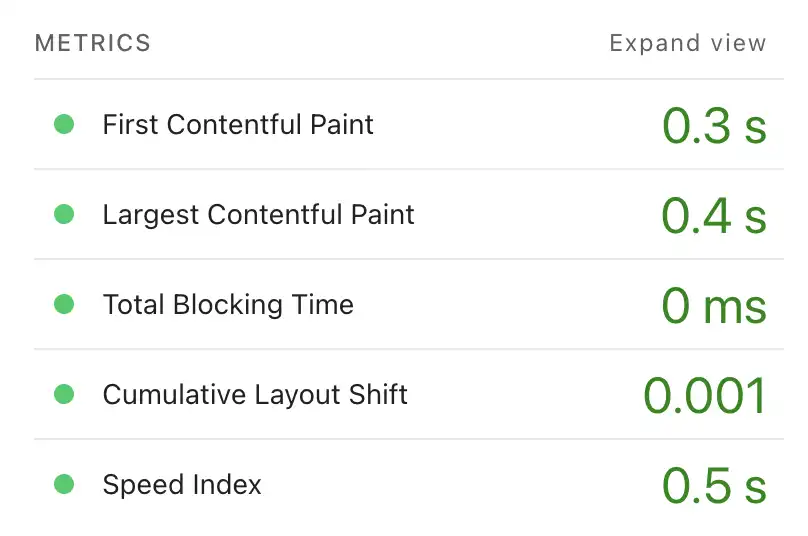The height and width of the screenshot is (536, 808).
Task: Open the Cumulative Layout Shift label
Action: coord(255,395)
